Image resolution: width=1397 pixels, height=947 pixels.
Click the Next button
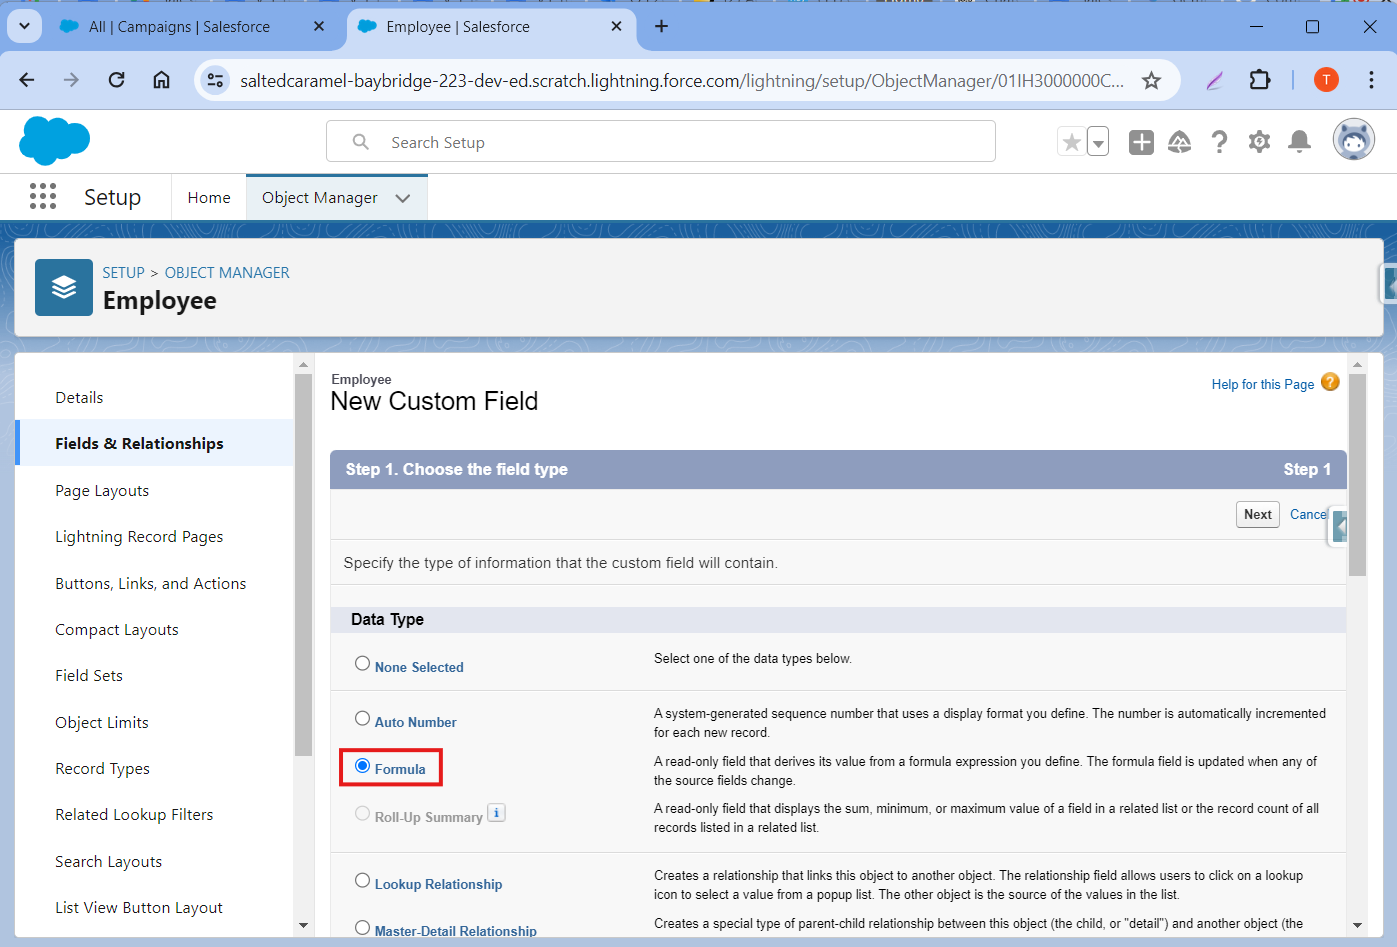point(1258,514)
